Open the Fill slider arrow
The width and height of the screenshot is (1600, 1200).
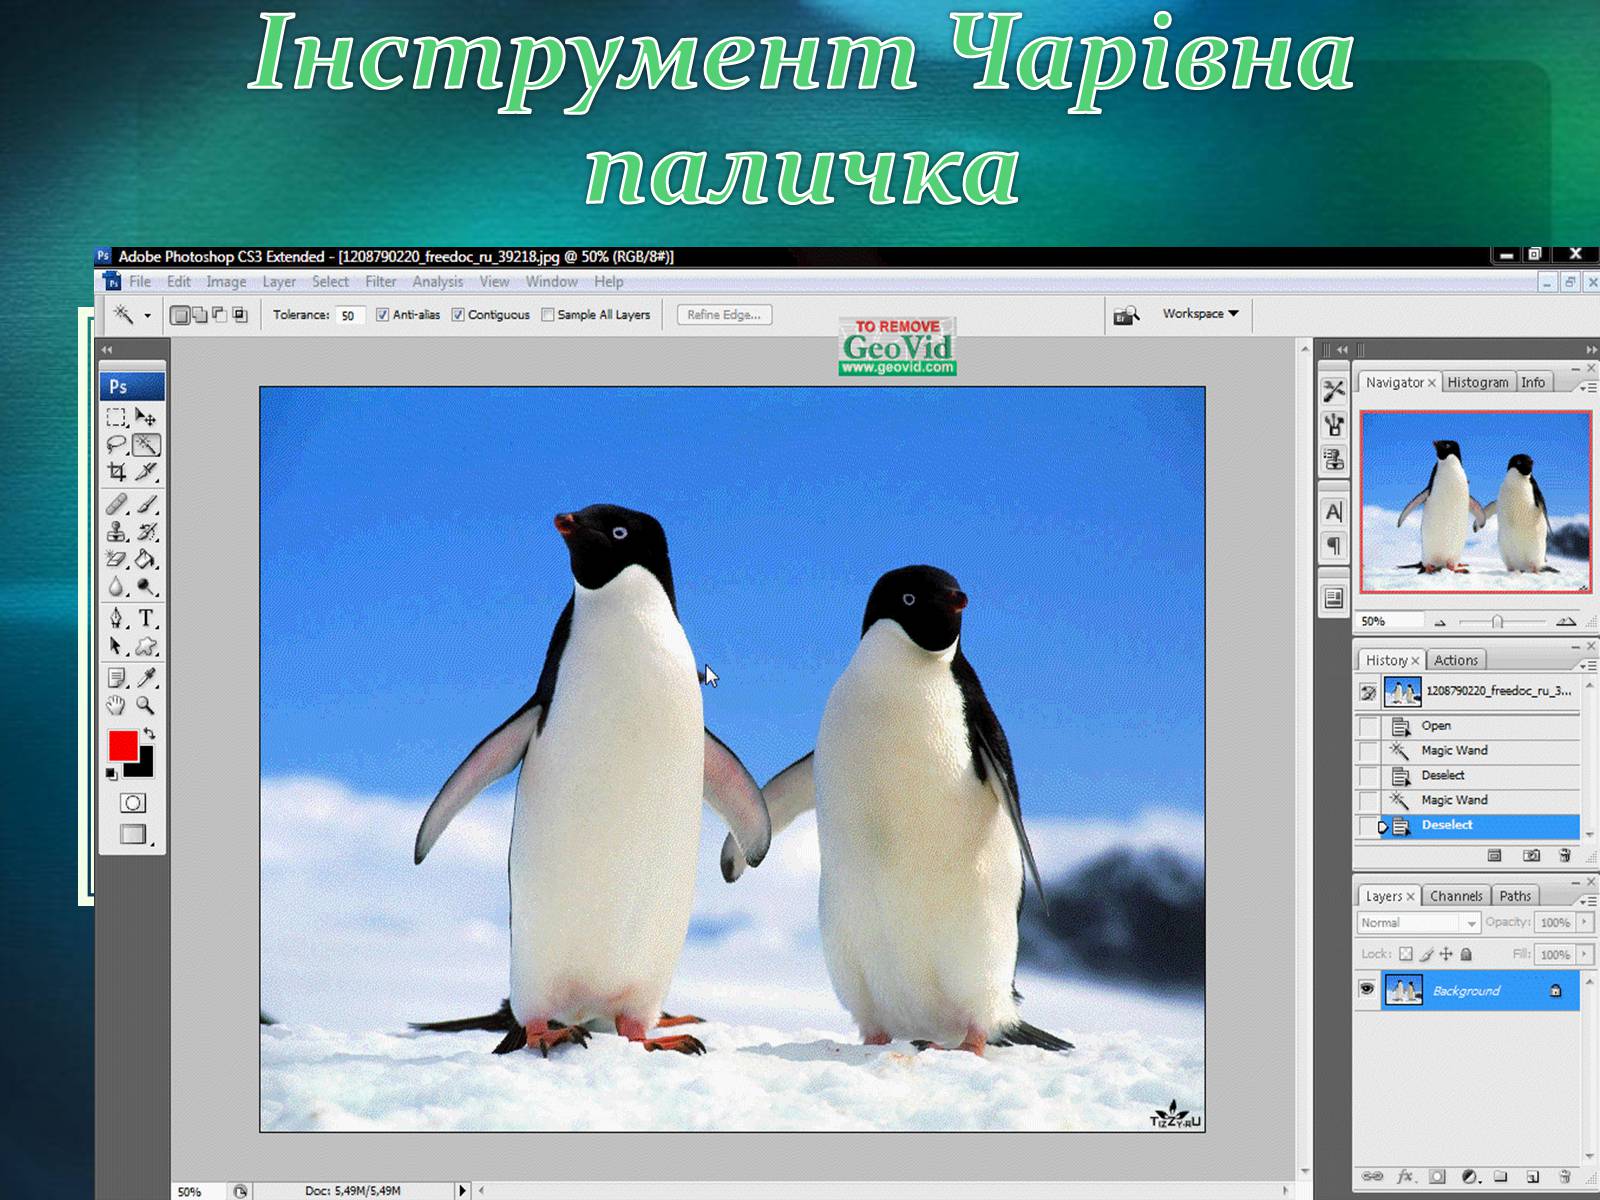tap(1585, 954)
